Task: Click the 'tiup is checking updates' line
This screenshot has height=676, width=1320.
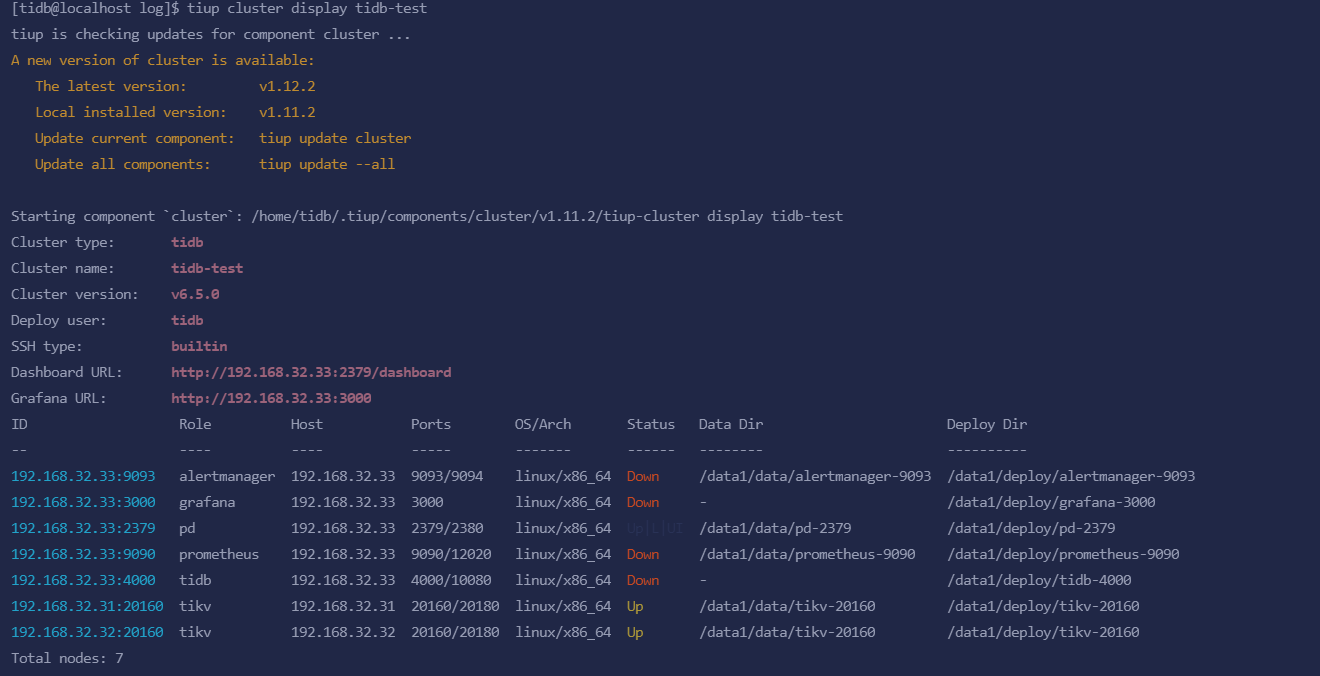Action: pos(211,34)
